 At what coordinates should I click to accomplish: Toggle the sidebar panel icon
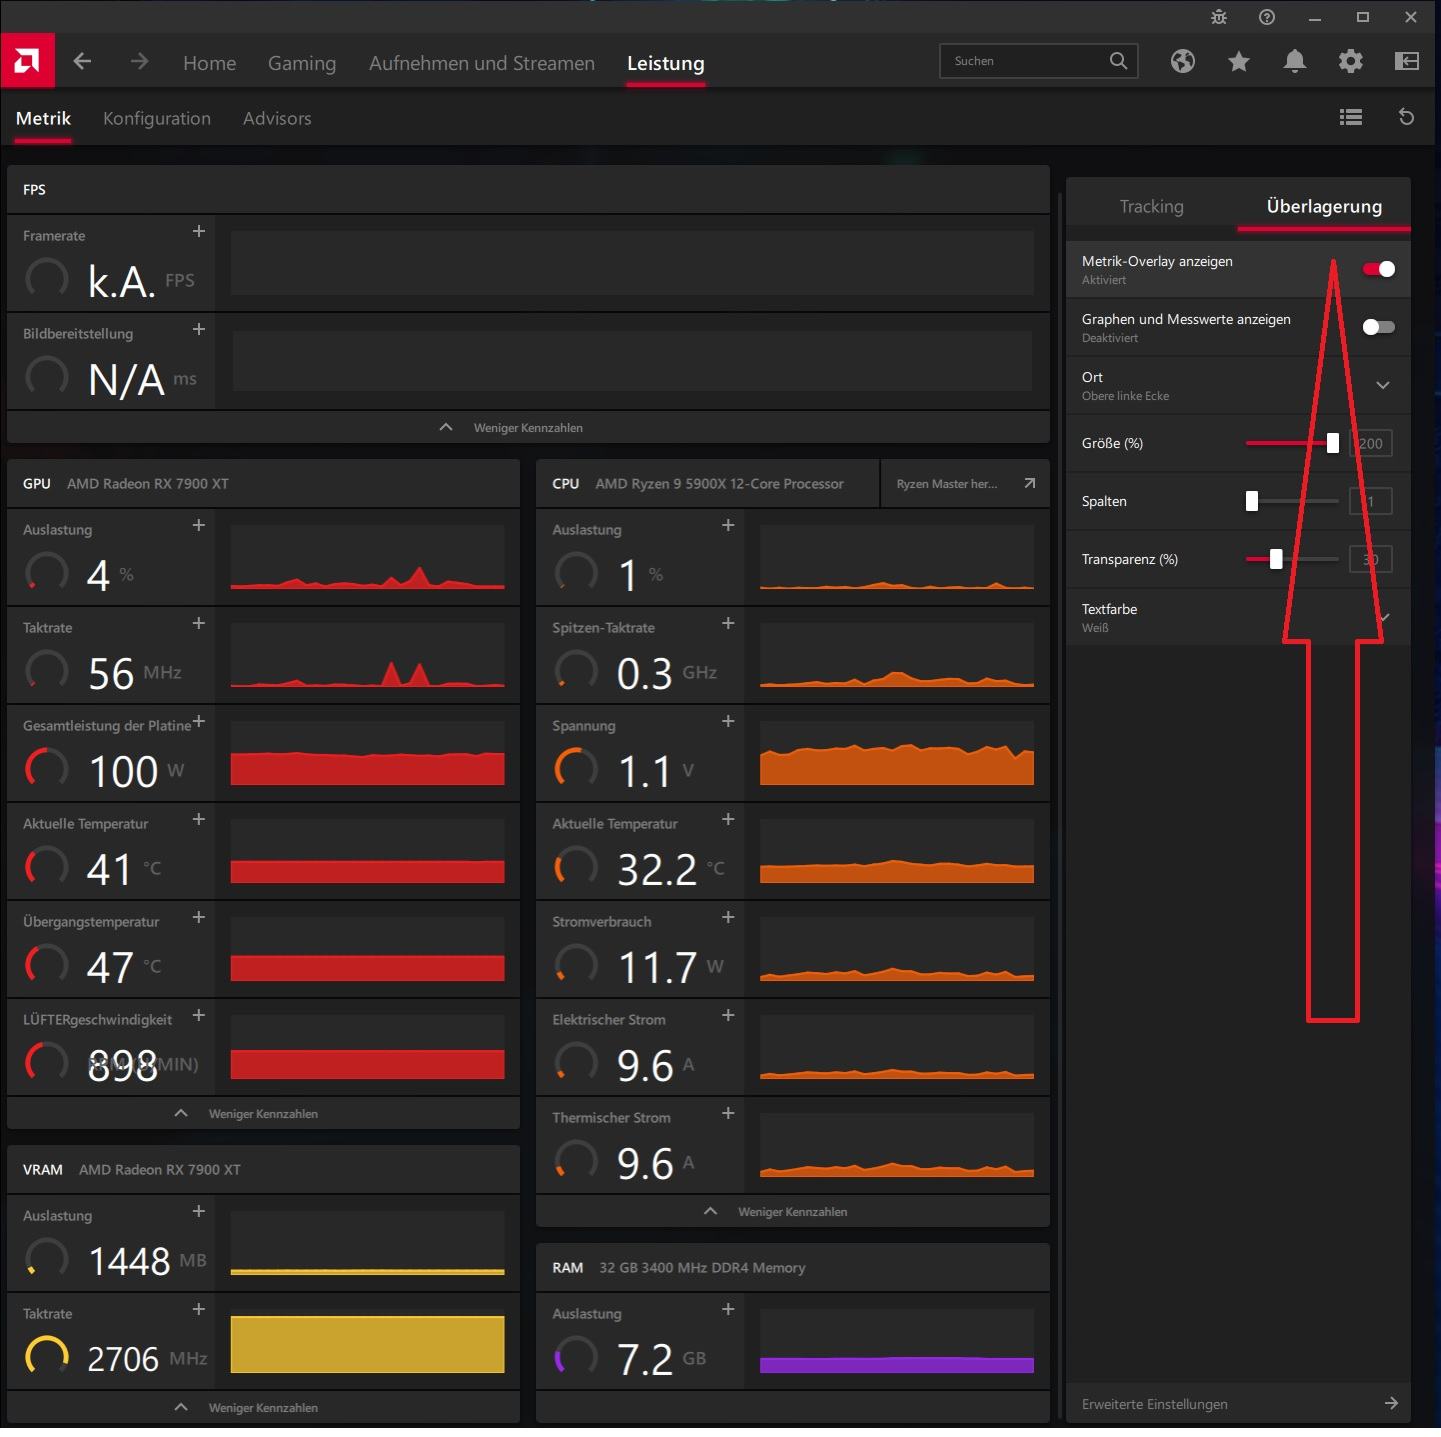pyautogui.click(x=1407, y=62)
